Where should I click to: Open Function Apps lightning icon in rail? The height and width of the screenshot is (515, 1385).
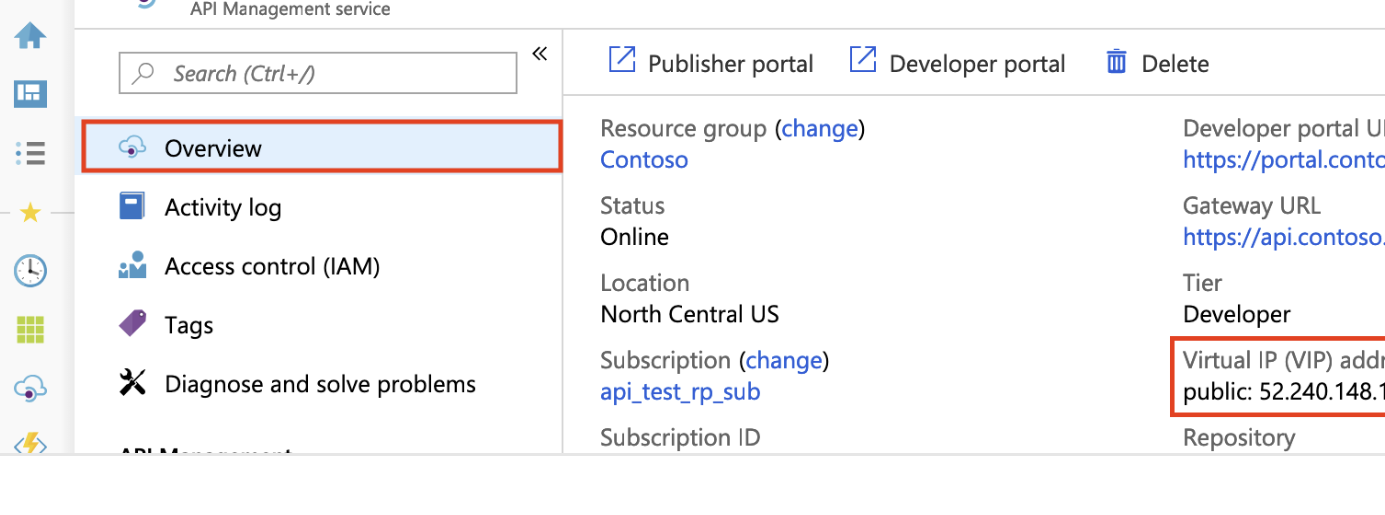click(x=30, y=442)
